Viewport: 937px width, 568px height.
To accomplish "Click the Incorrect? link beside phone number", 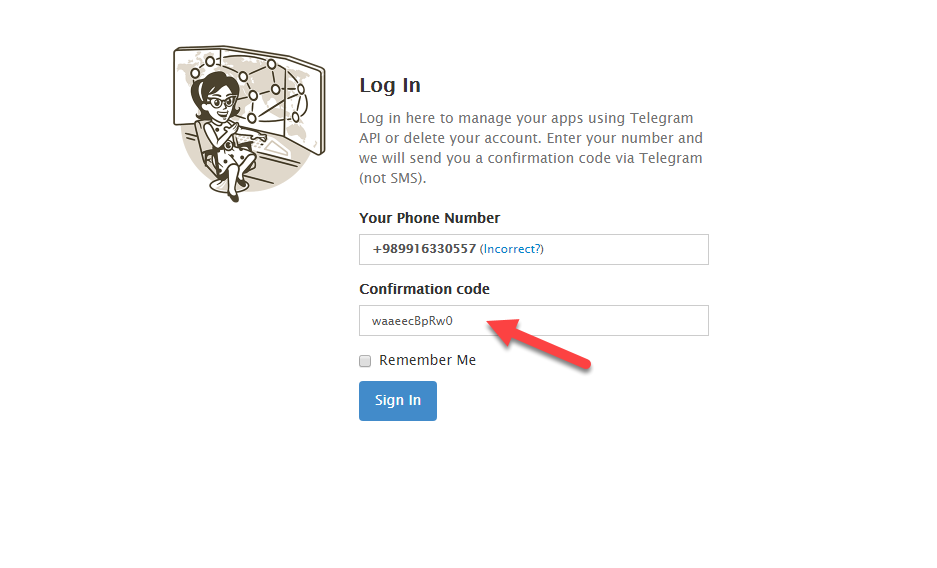I will coord(512,249).
